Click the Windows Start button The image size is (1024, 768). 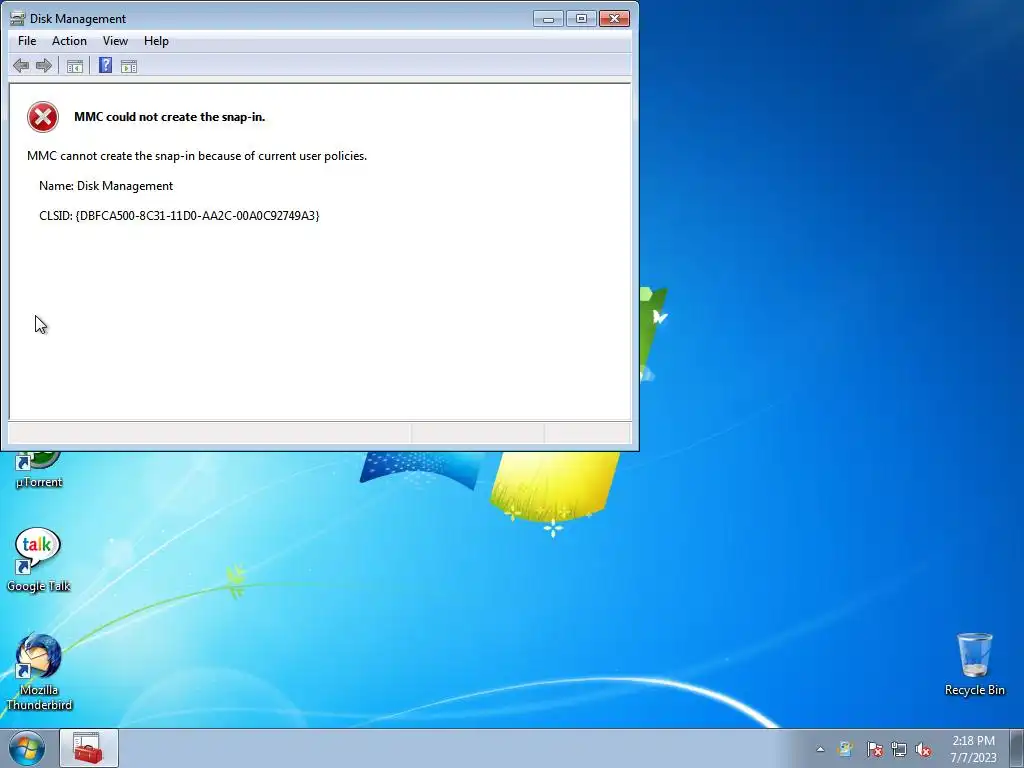tap(27, 748)
